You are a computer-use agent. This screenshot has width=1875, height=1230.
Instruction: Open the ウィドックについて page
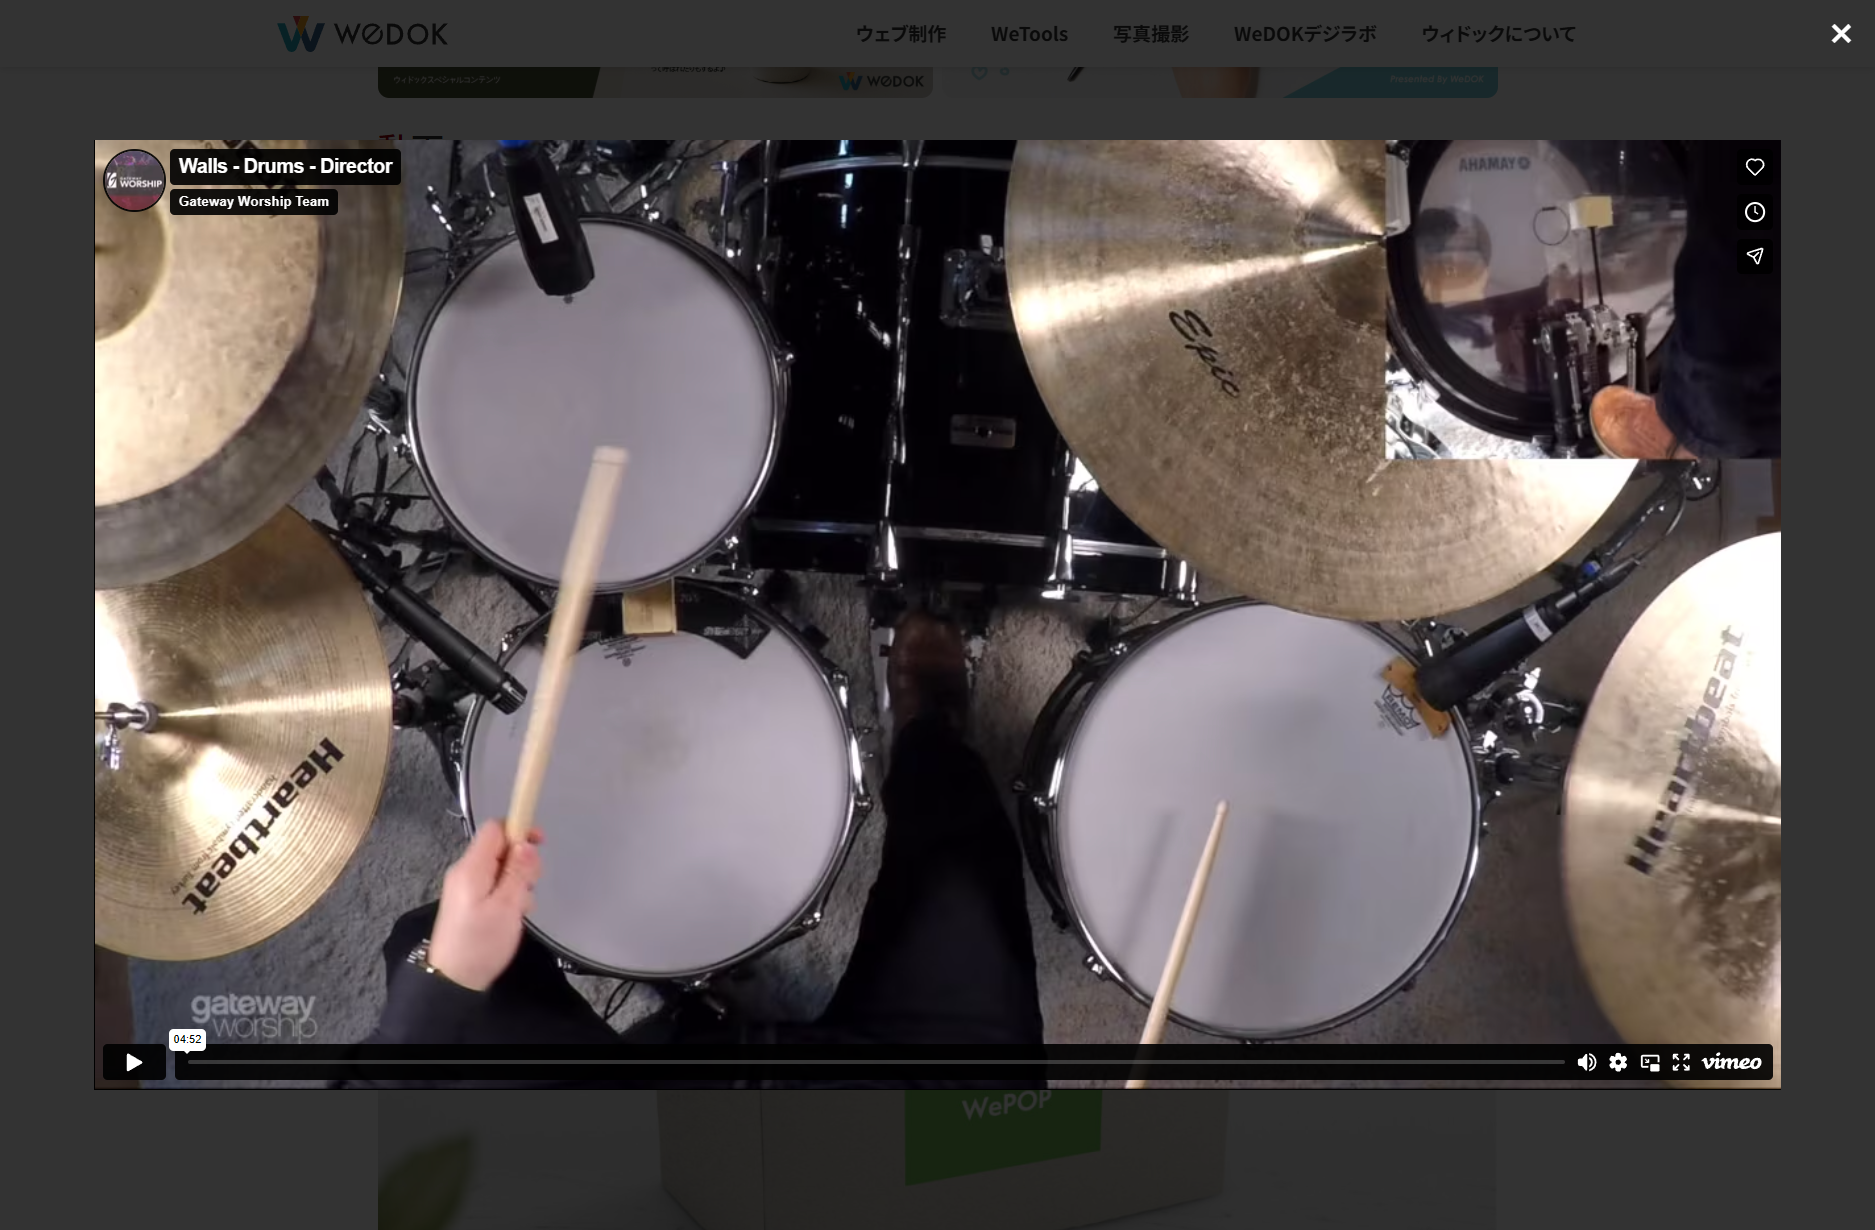[x=1497, y=33]
